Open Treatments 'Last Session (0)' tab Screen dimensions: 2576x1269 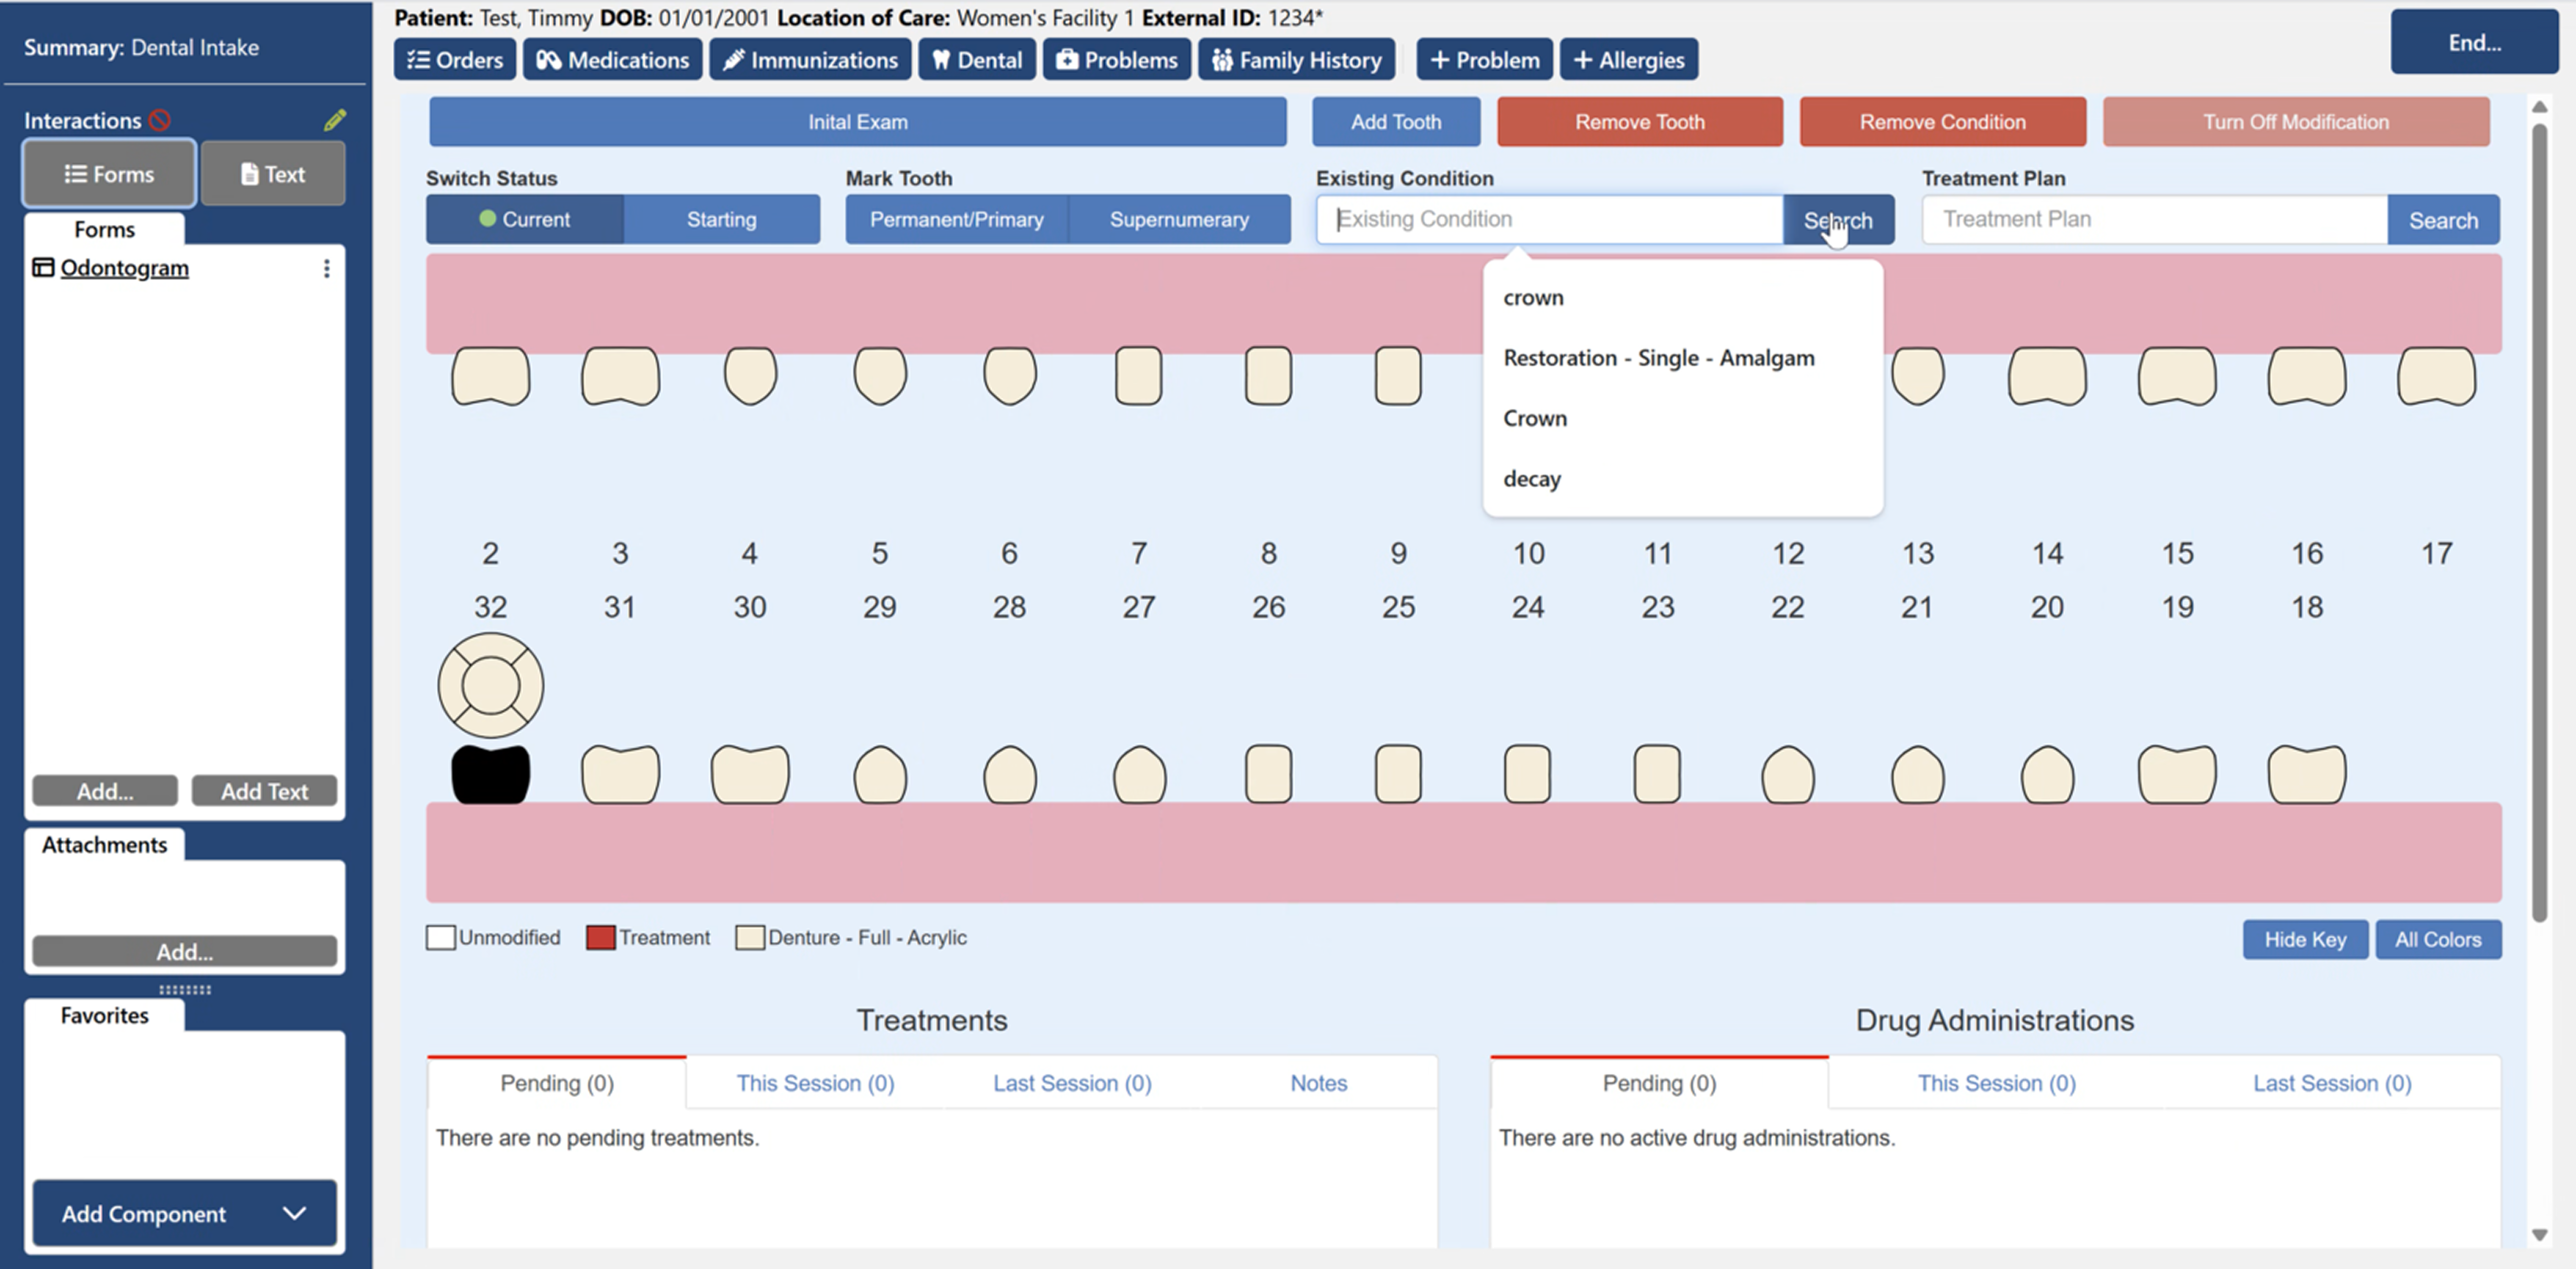(1072, 1083)
